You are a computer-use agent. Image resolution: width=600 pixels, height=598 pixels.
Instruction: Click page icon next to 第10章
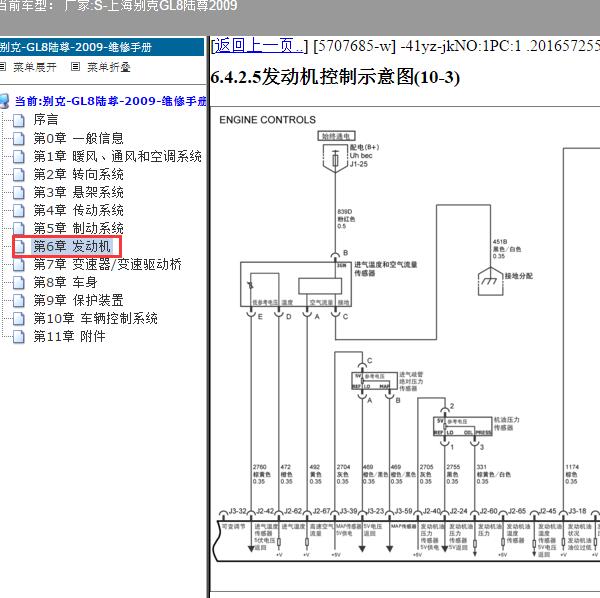pyautogui.click(x=19, y=319)
